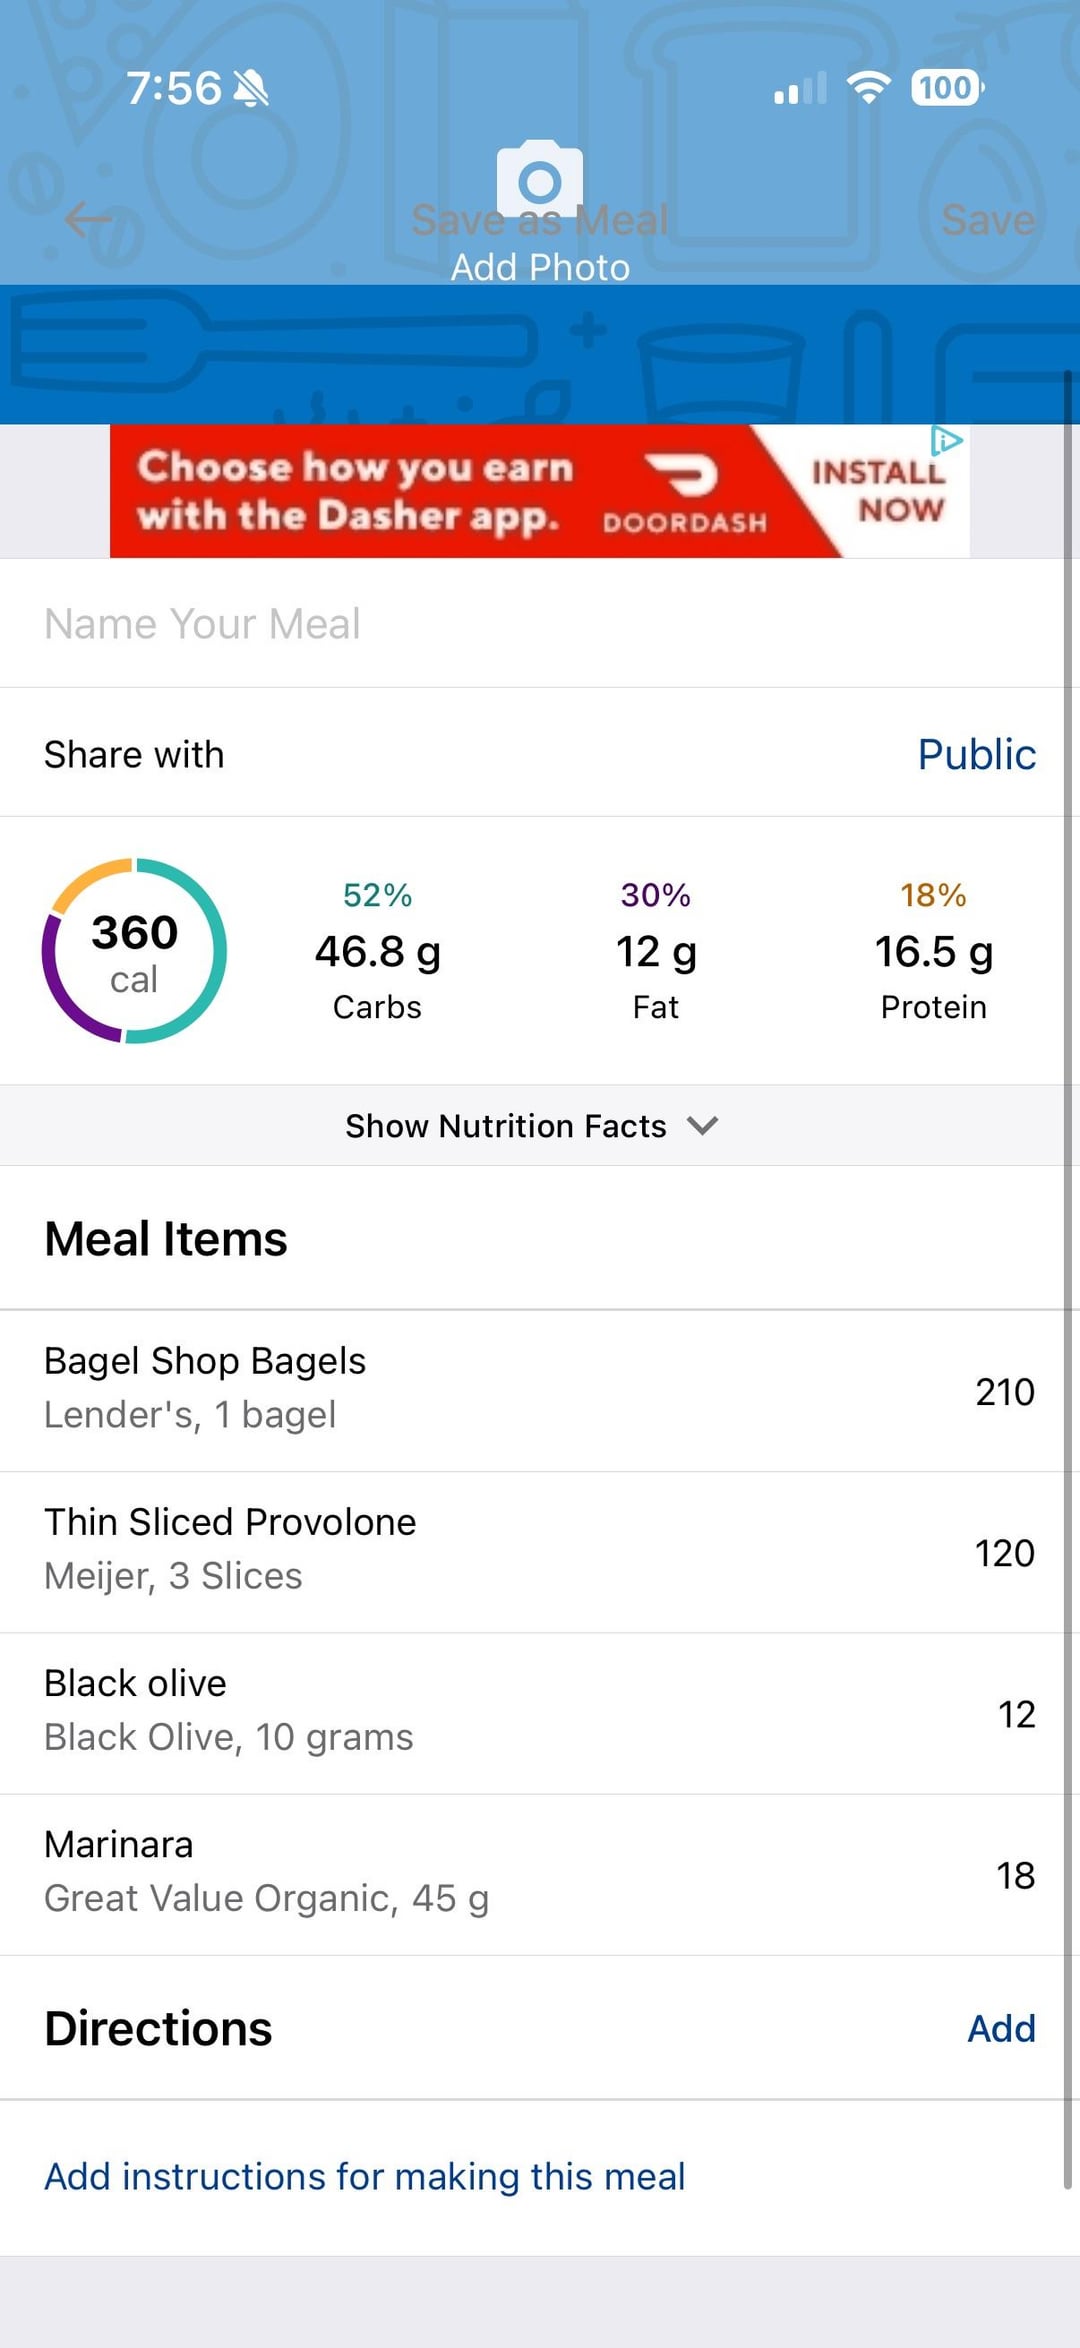Viewport: 1080px width, 2348px height.
Task: Tap INSTALL NOW on DoorDash ad
Action: pos(878,491)
